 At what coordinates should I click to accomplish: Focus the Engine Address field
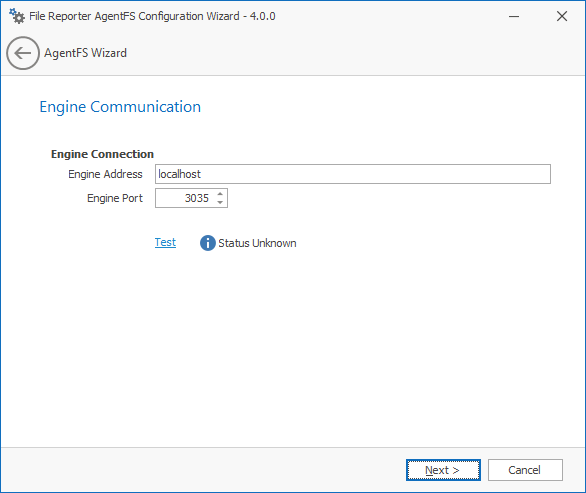(353, 174)
